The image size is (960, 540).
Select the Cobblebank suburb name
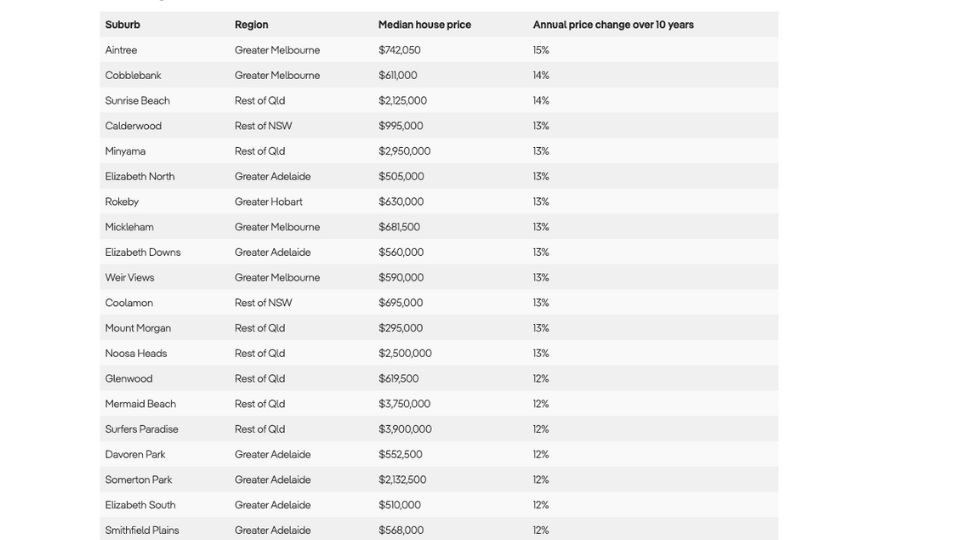pos(133,75)
